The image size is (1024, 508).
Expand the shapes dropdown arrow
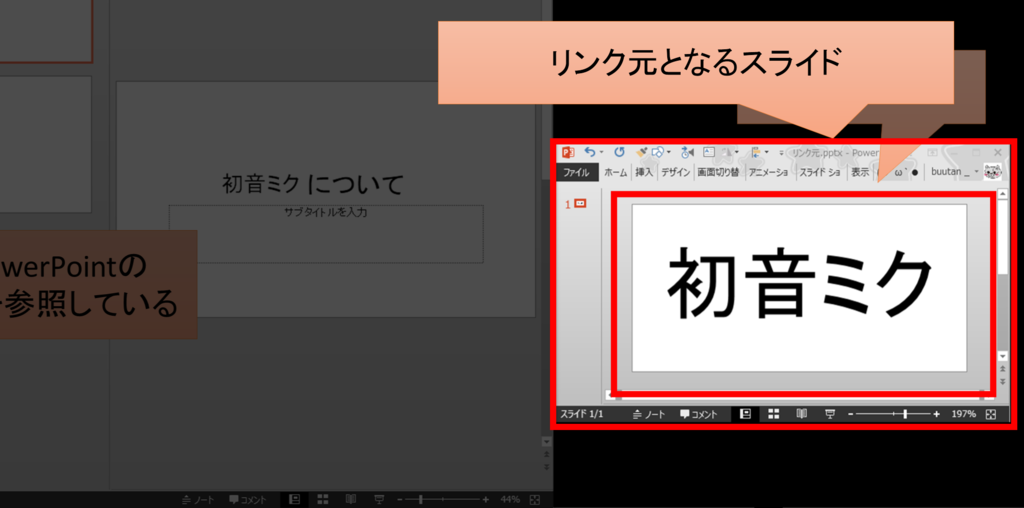click(x=669, y=153)
